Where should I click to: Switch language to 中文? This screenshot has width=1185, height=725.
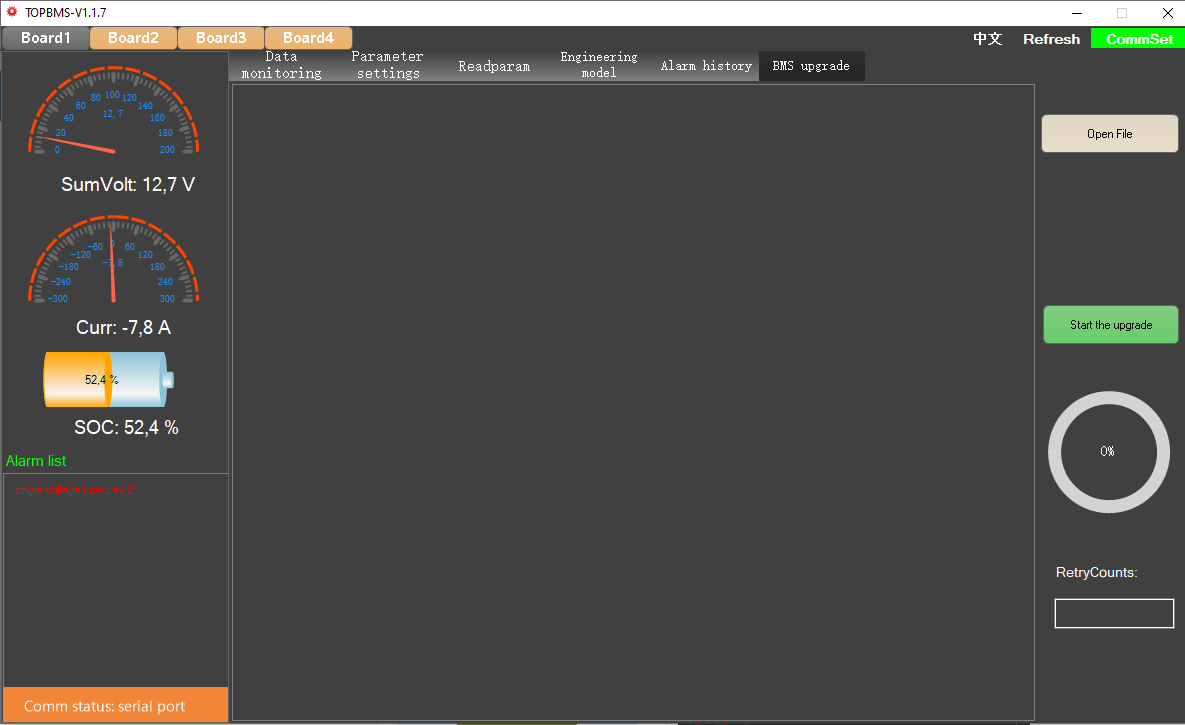tap(988, 39)
